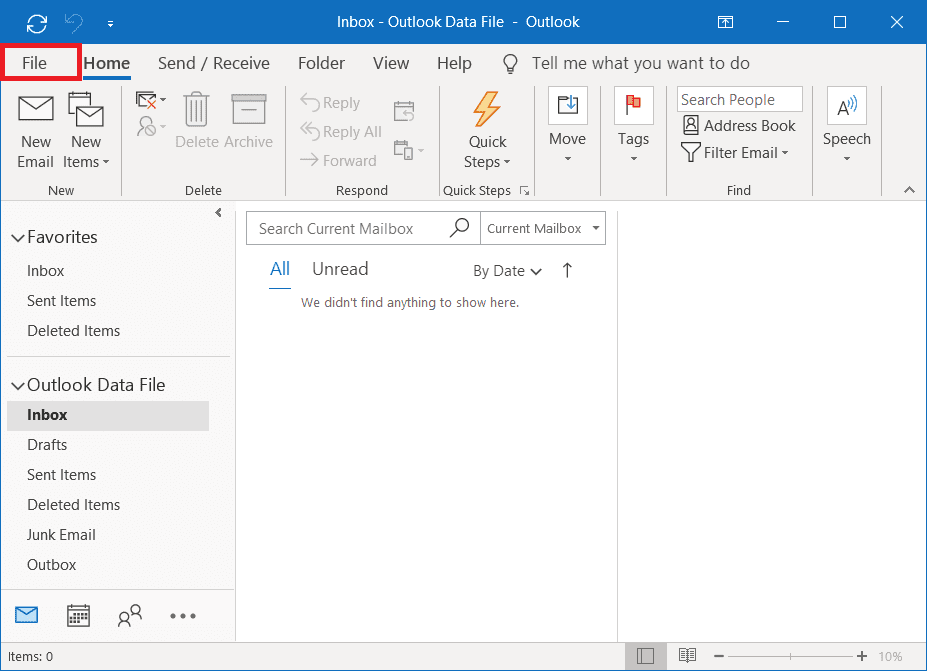927x671 pixels.
Task: Select Deleted Items under Favorites
Action: coord(73,331)
